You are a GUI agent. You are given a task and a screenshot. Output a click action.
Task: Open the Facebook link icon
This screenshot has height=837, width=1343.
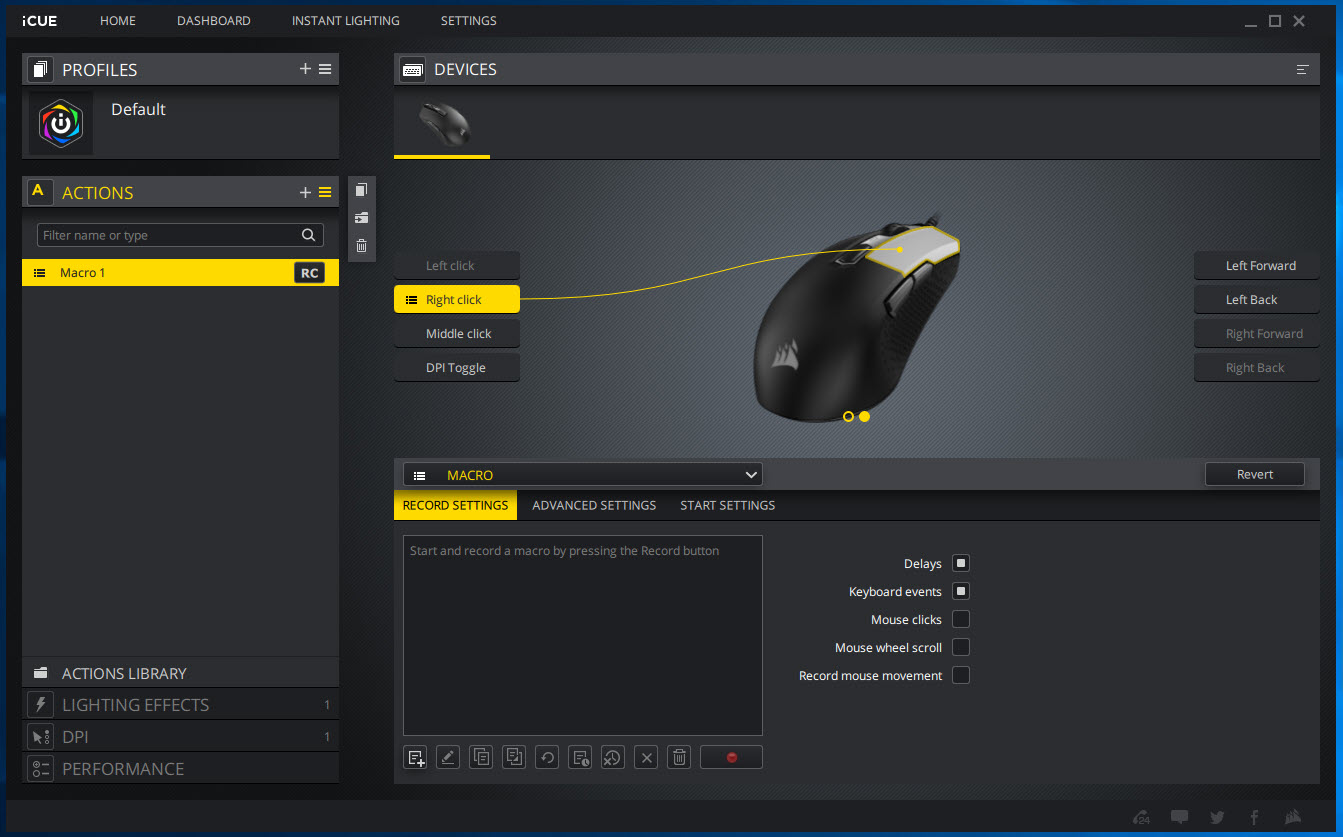click(1254, 817)
